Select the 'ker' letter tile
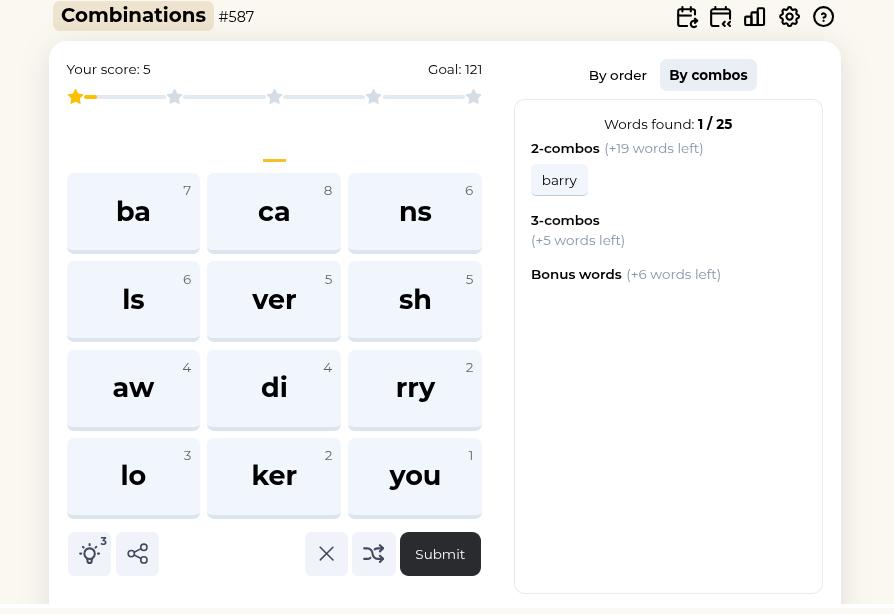The height and width of the screenshot is (614, 894). (x=274, y=476)
